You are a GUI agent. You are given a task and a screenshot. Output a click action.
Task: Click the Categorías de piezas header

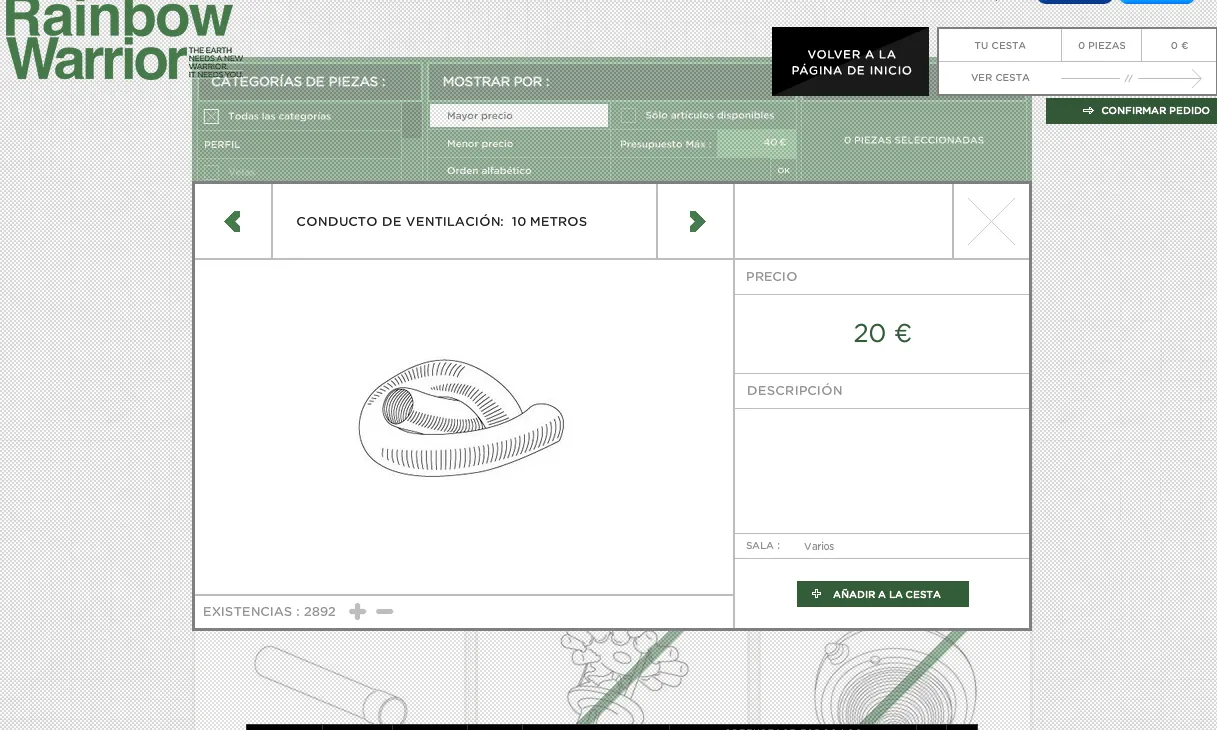click(x=298, y=82)
